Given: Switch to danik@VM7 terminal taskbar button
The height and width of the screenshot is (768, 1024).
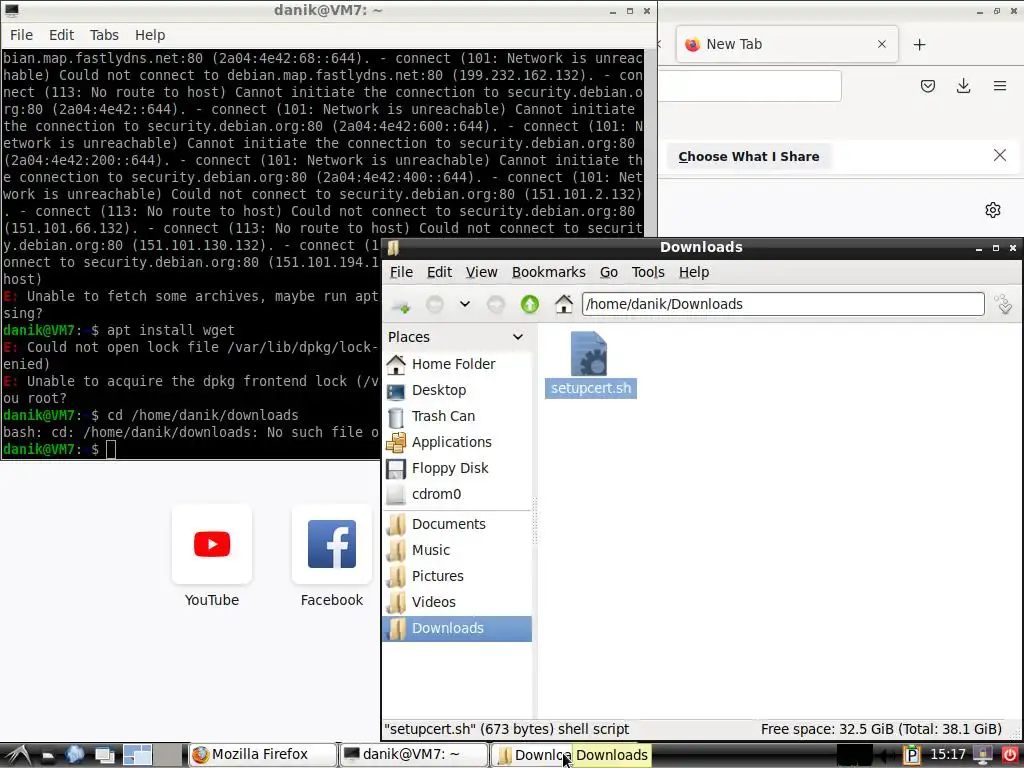Looking at the screenshot, I should (414, 755).
